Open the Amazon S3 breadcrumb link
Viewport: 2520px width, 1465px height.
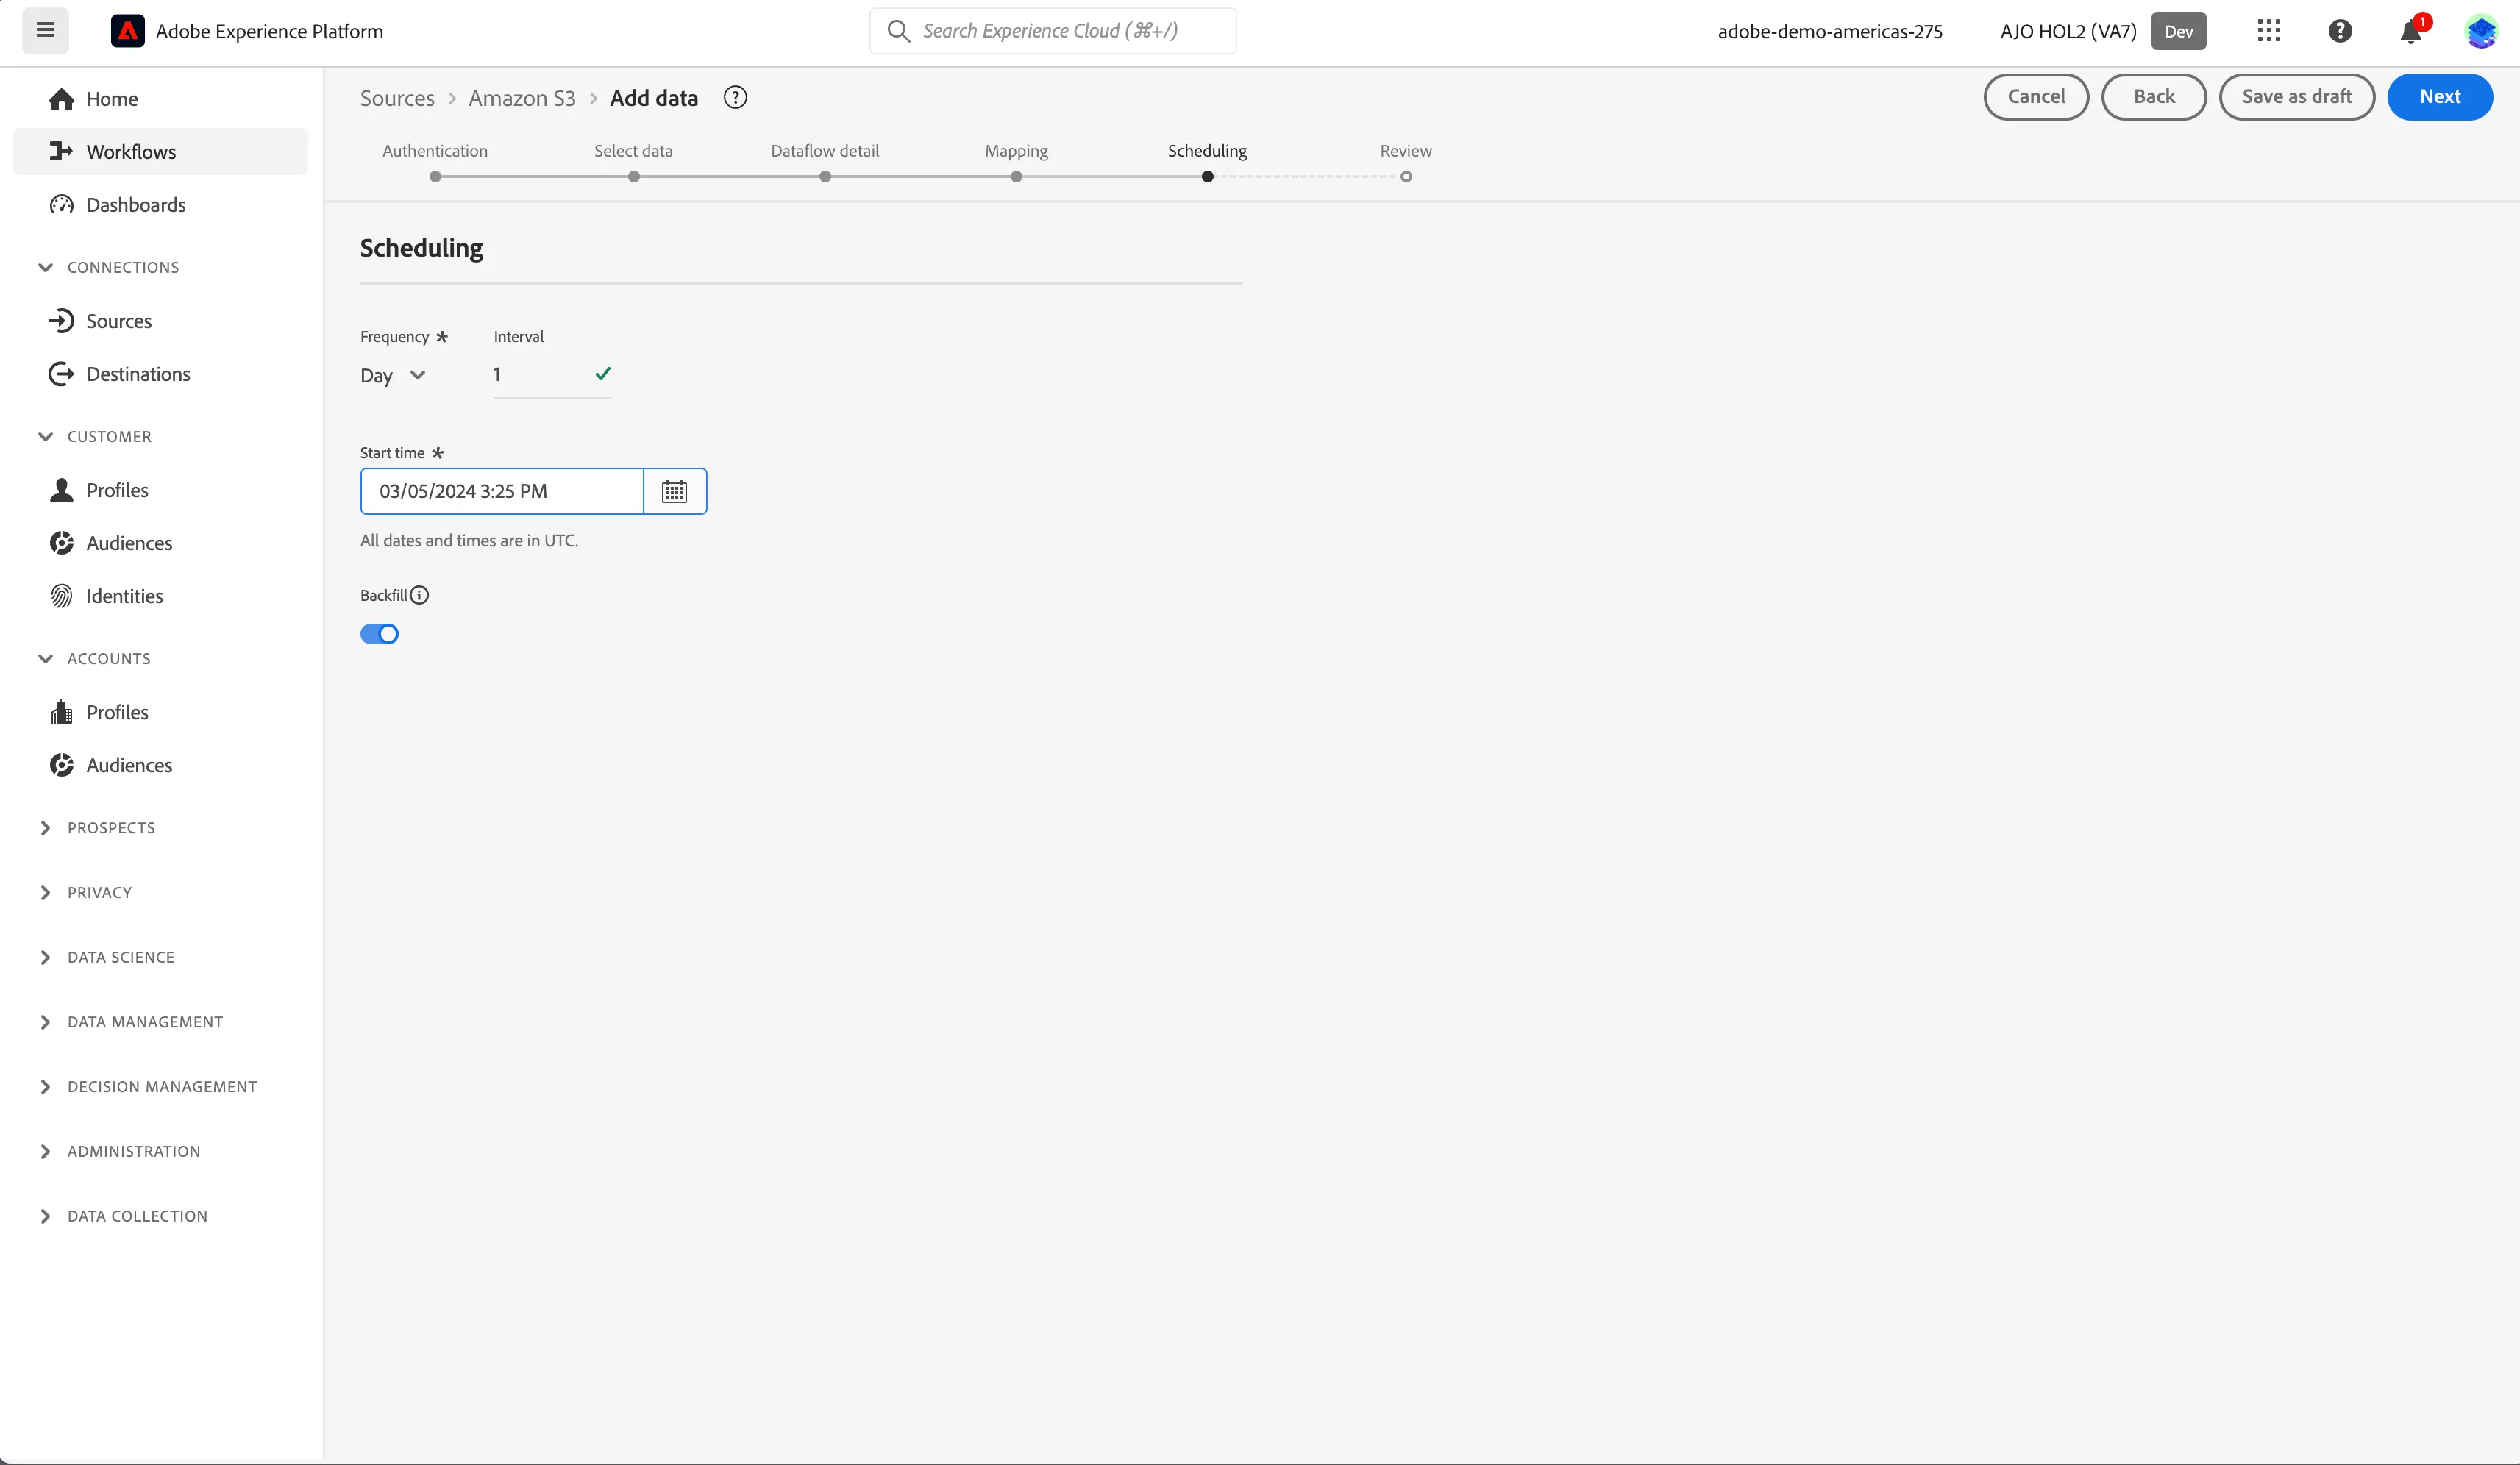522,98
